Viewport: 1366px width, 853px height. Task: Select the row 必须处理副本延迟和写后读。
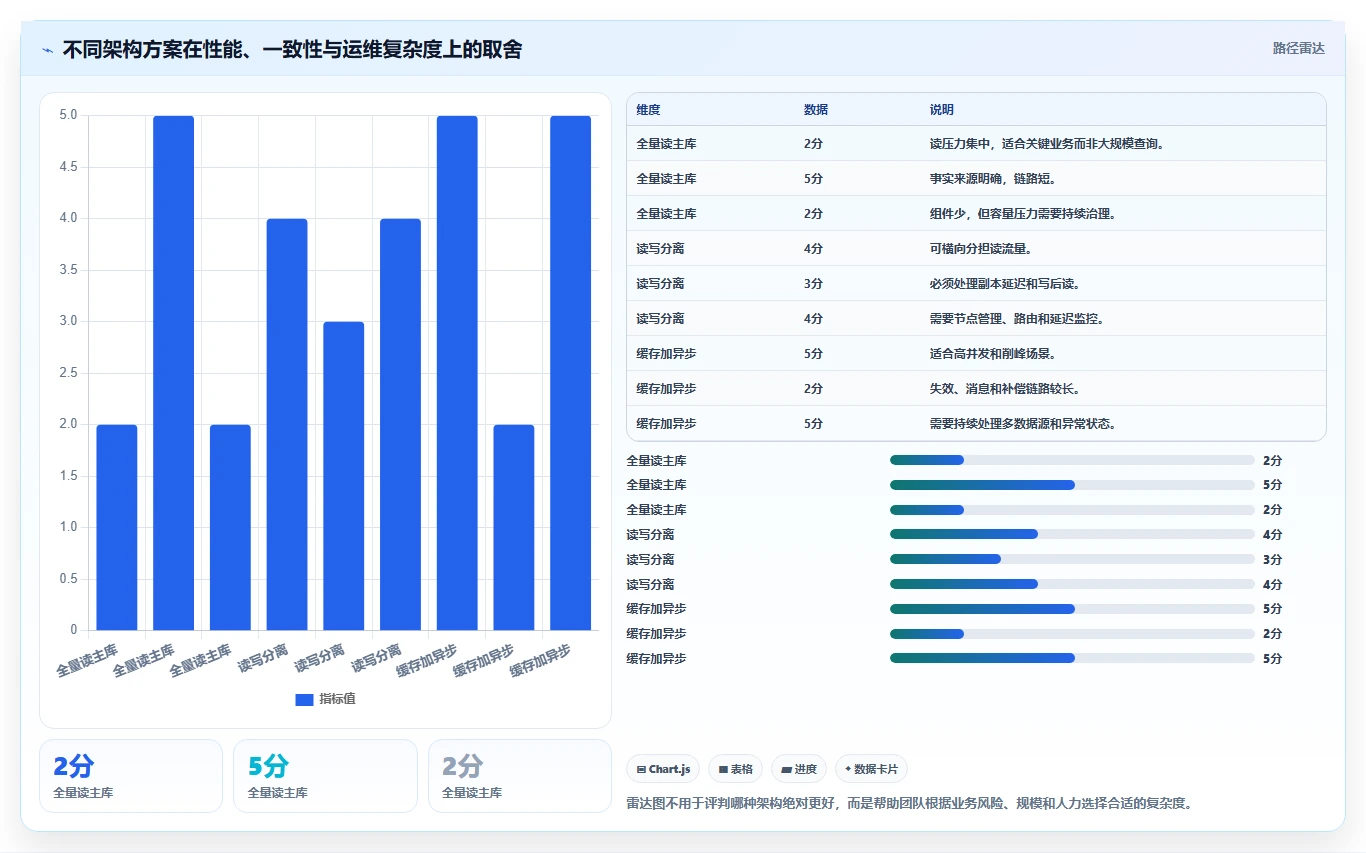point(976,284)
